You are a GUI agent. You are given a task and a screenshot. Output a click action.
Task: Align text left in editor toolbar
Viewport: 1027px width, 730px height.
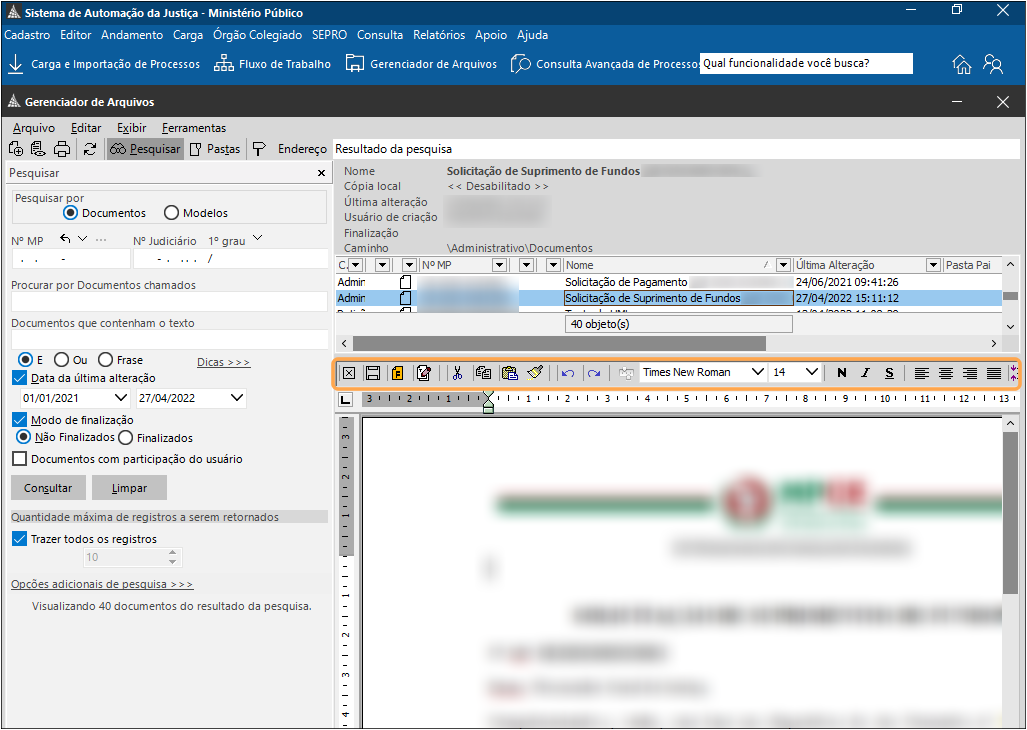pyautogui.click(x=922, y=373)
